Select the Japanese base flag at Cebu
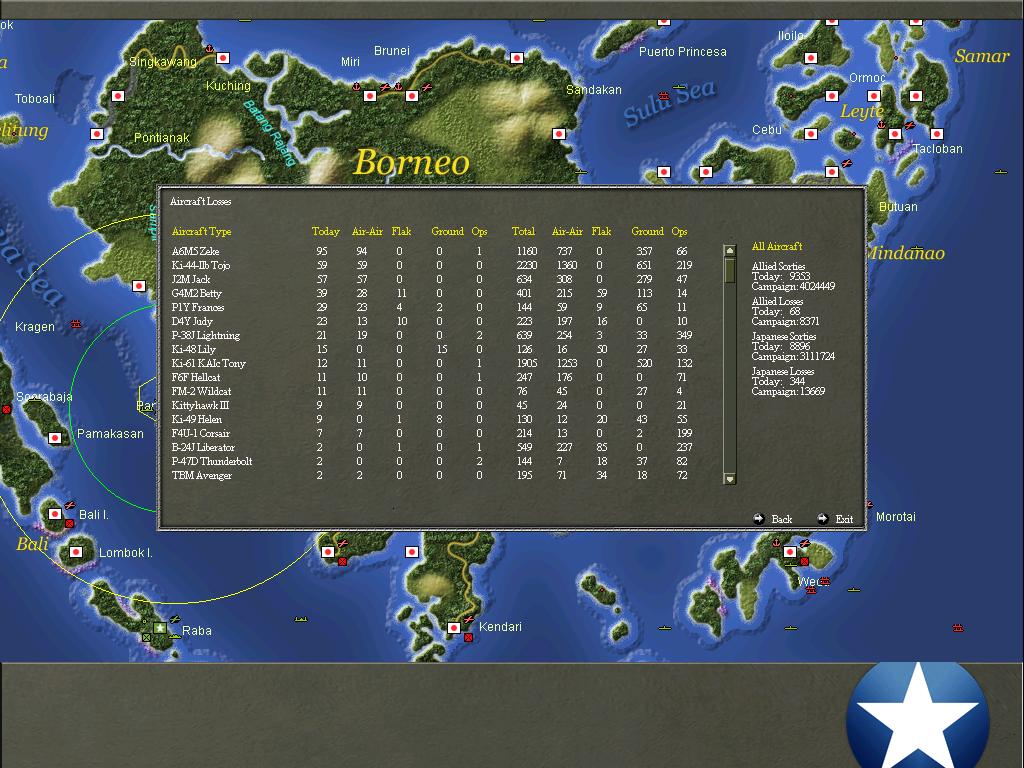This screenshot has height=768, width=1024. [810, 134]
